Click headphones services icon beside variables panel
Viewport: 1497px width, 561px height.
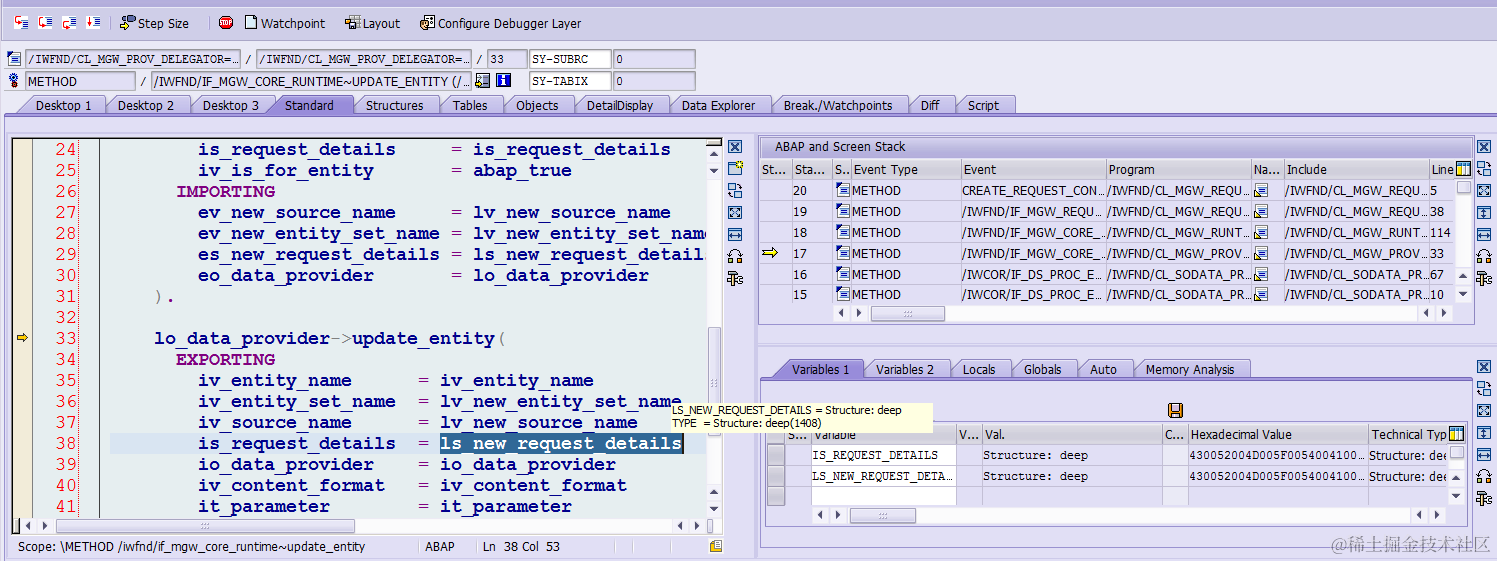tap(1484, 476)
